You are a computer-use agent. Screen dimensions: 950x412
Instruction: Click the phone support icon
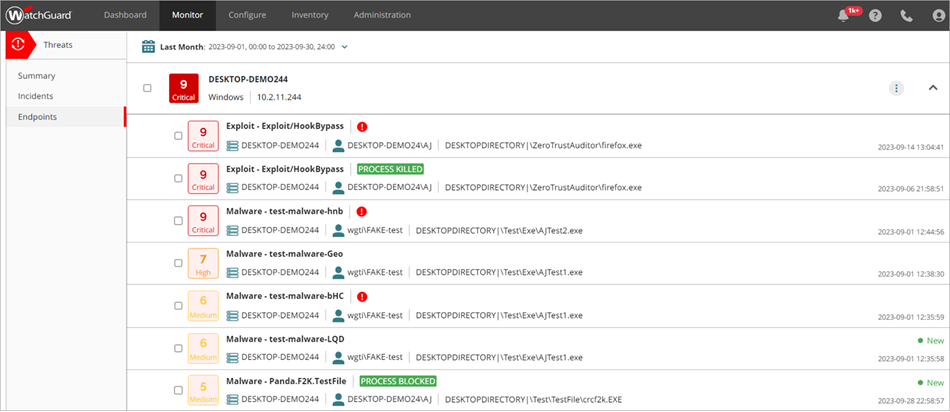point(906,16)
